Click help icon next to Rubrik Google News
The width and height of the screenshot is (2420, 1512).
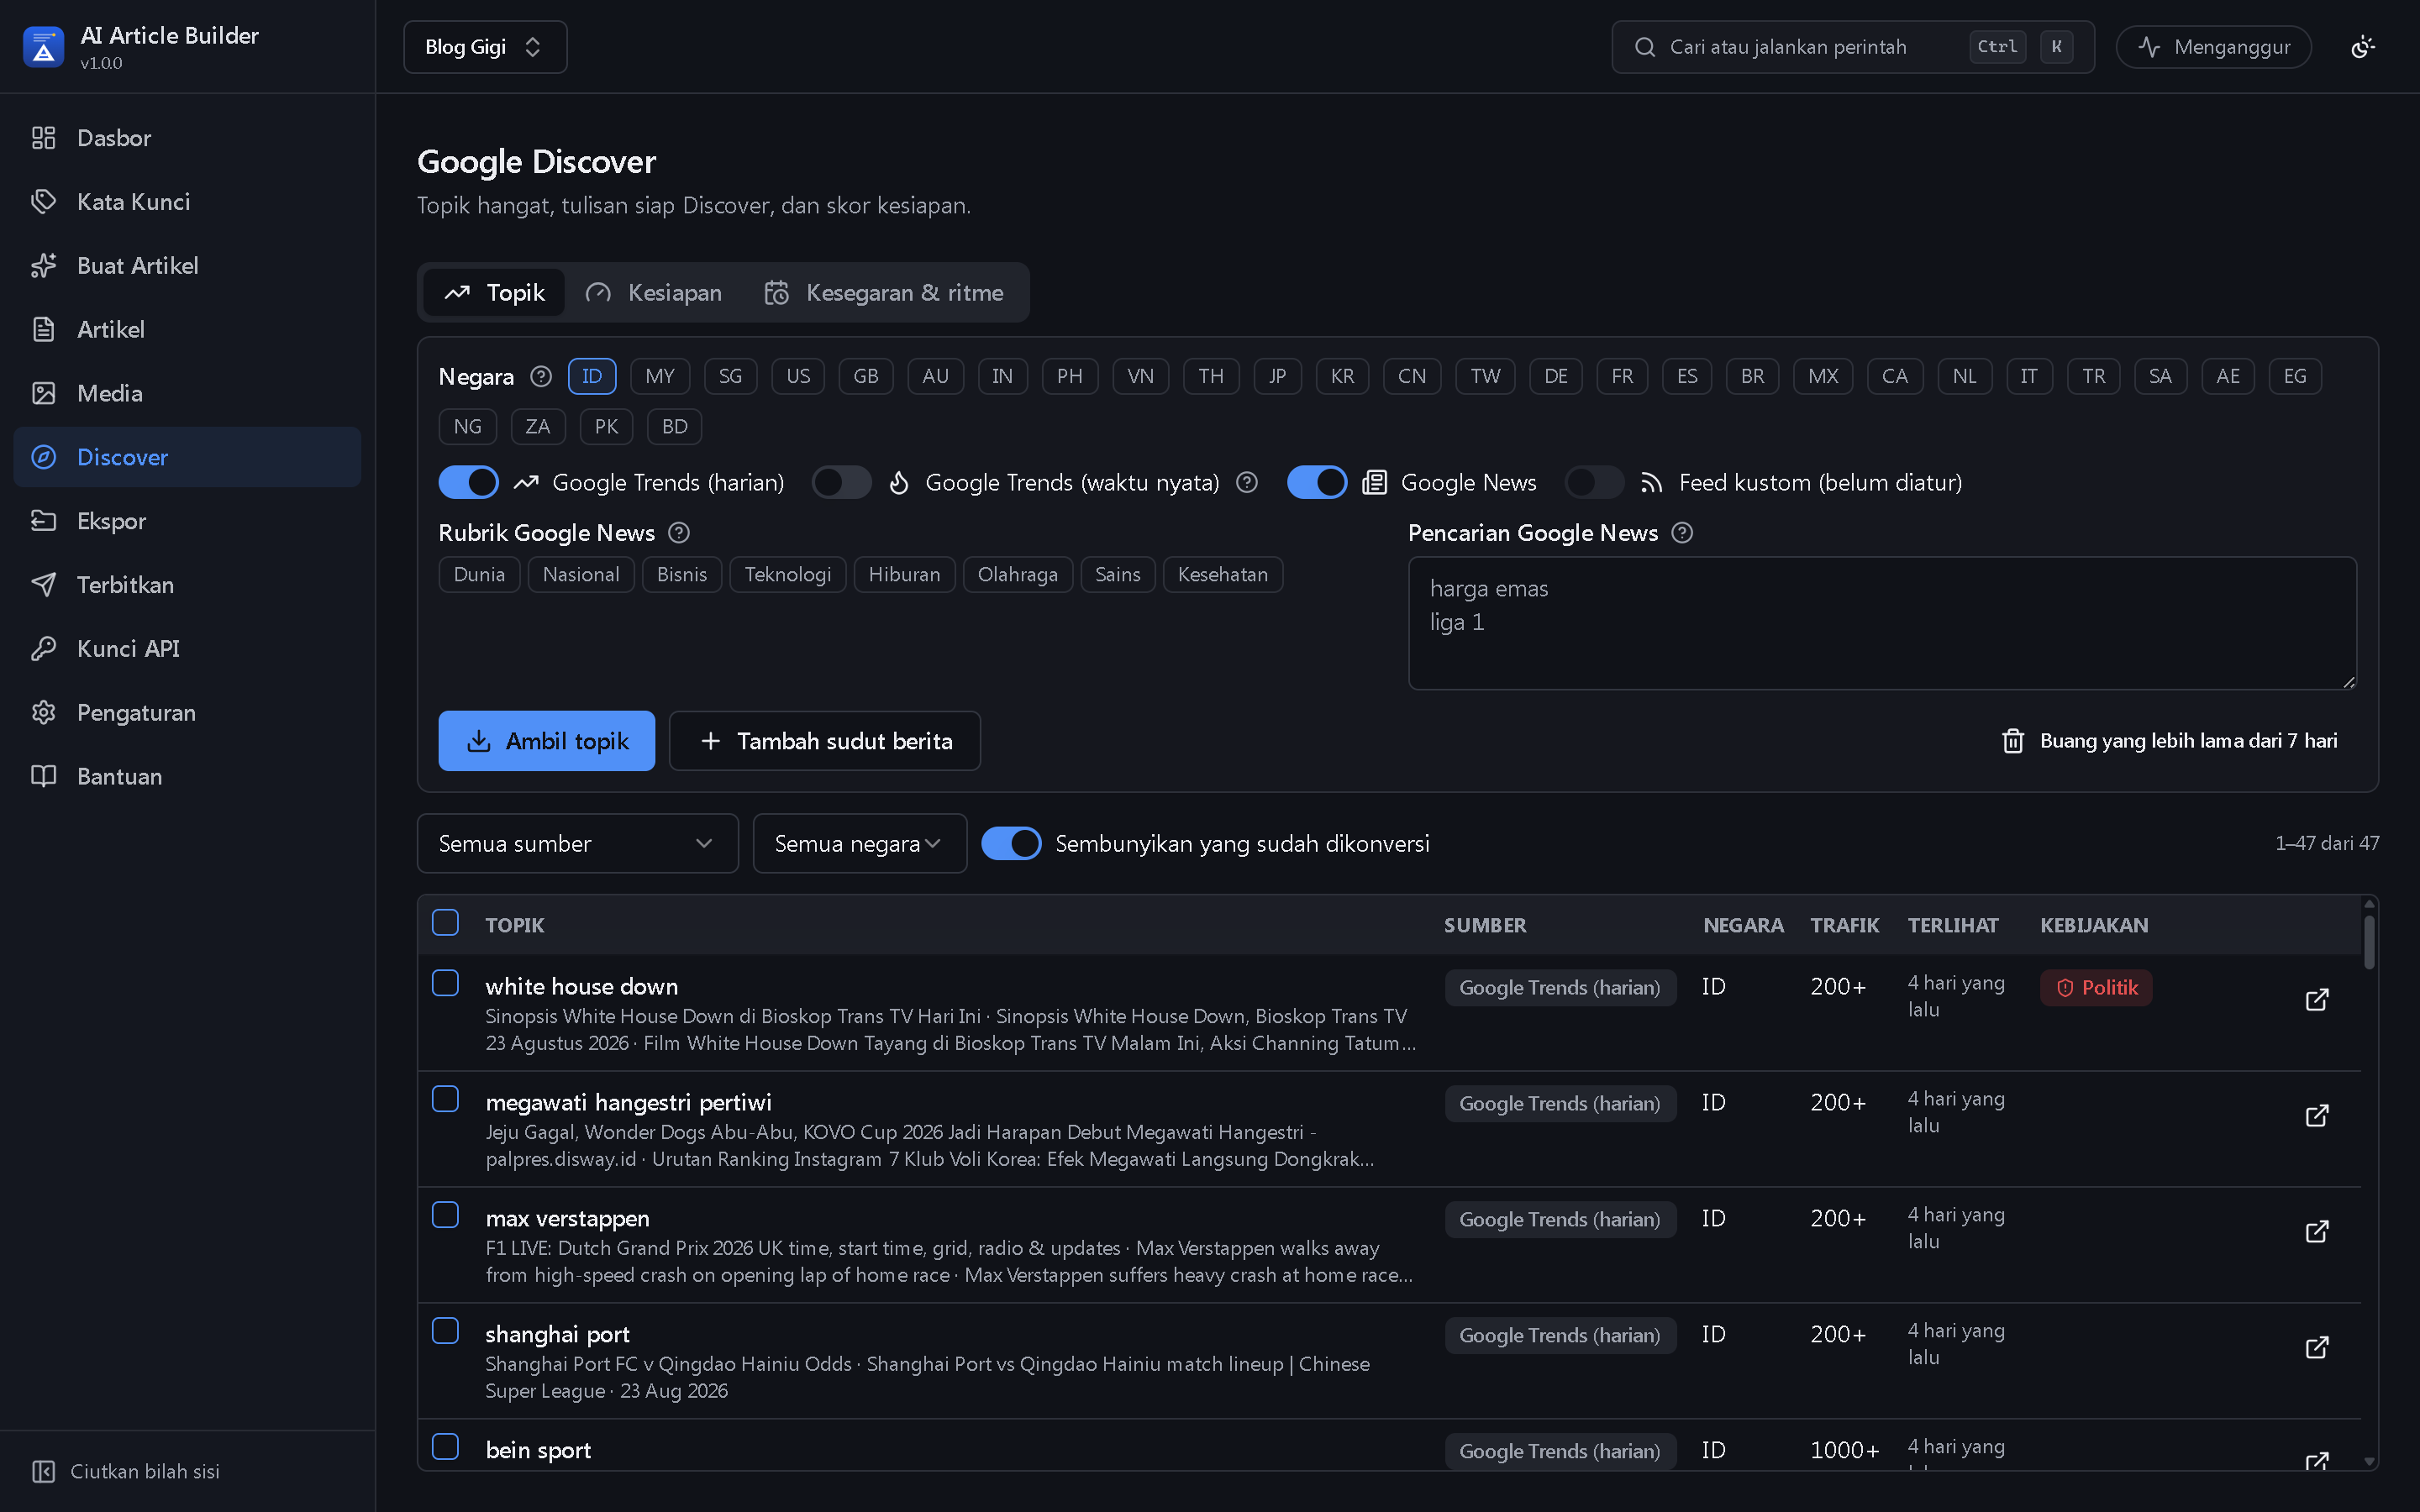point(679,533)
